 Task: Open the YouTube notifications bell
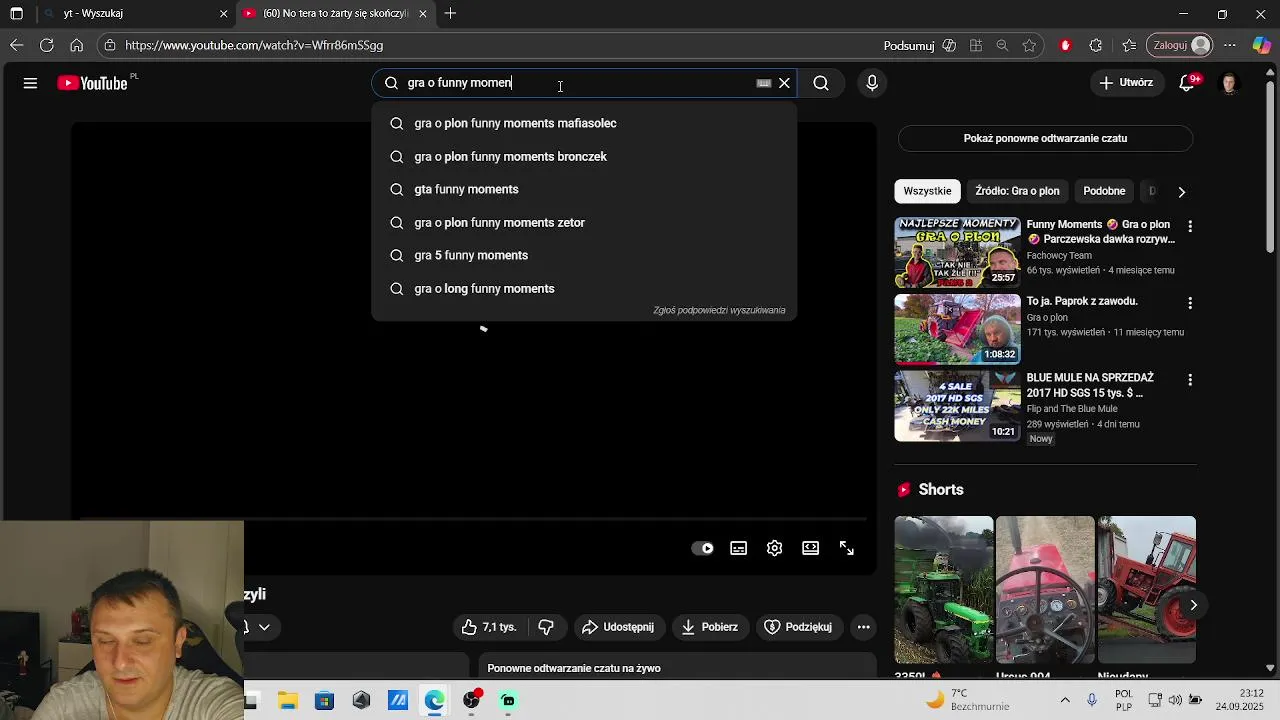[1188, 83]
